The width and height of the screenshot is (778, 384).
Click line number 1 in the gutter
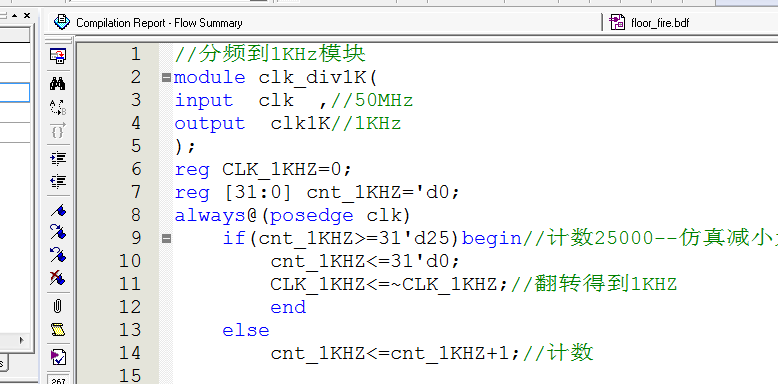(136, 54)
